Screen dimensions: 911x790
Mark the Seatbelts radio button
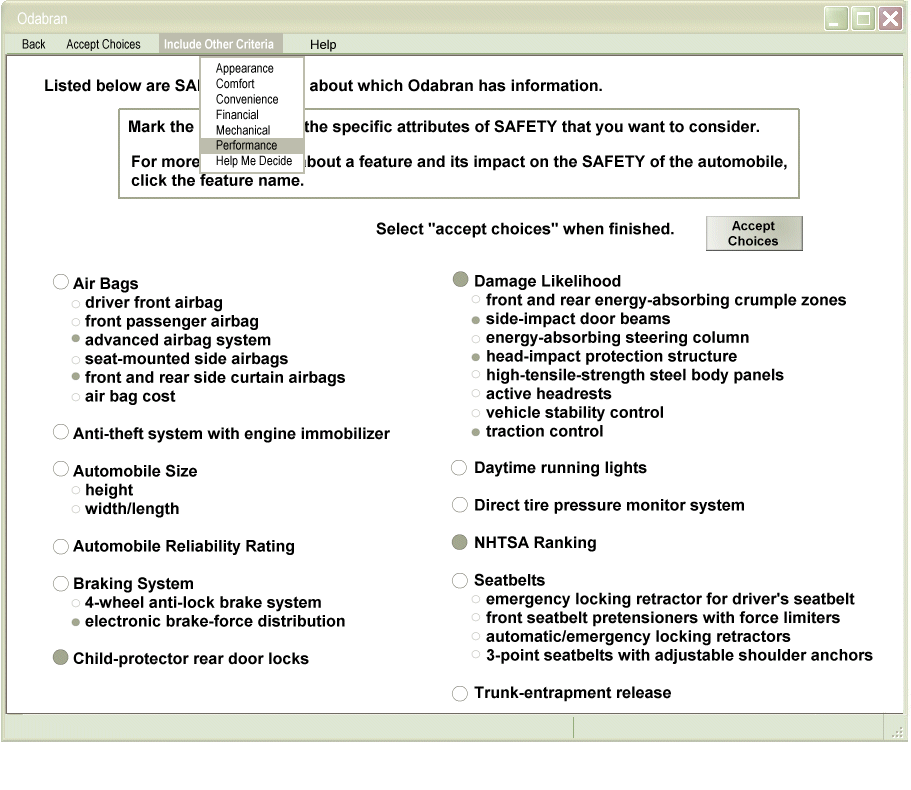coord(460,580)
